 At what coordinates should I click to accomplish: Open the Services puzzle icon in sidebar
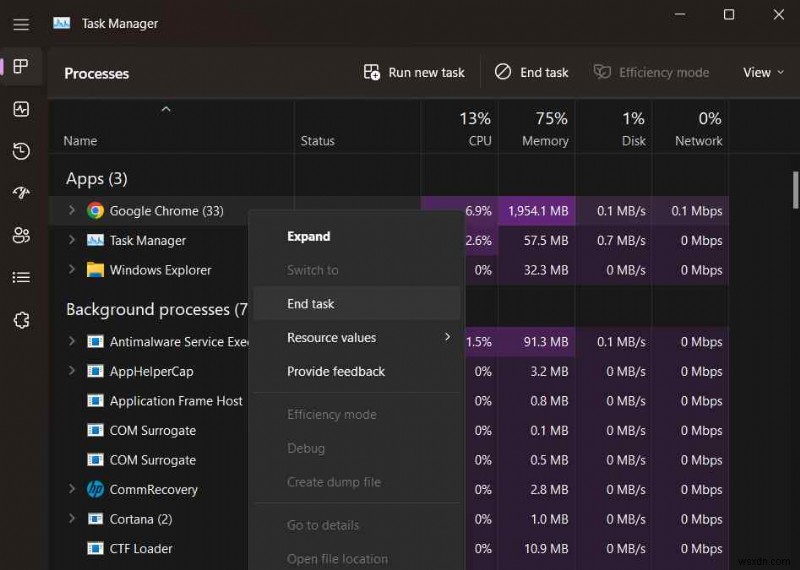[x=21, y=320]
